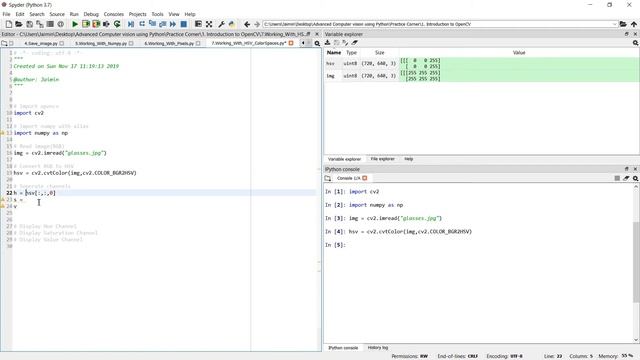This screenshot has width=640, height=360.
Task: Open the View menu
Action: click(x=174, y=14)
